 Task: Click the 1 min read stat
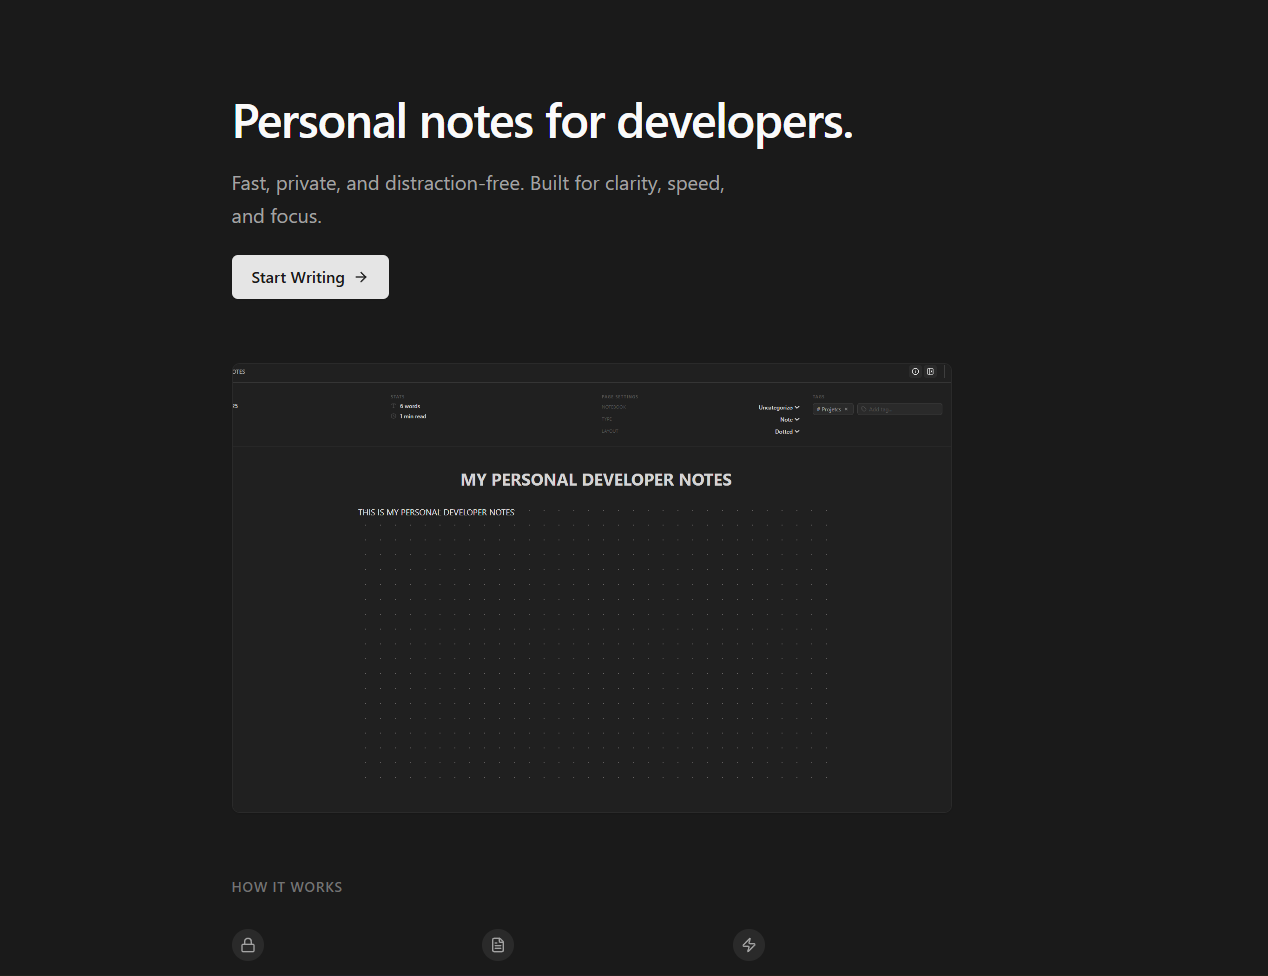pyautogui.click(x=413, y=416)
